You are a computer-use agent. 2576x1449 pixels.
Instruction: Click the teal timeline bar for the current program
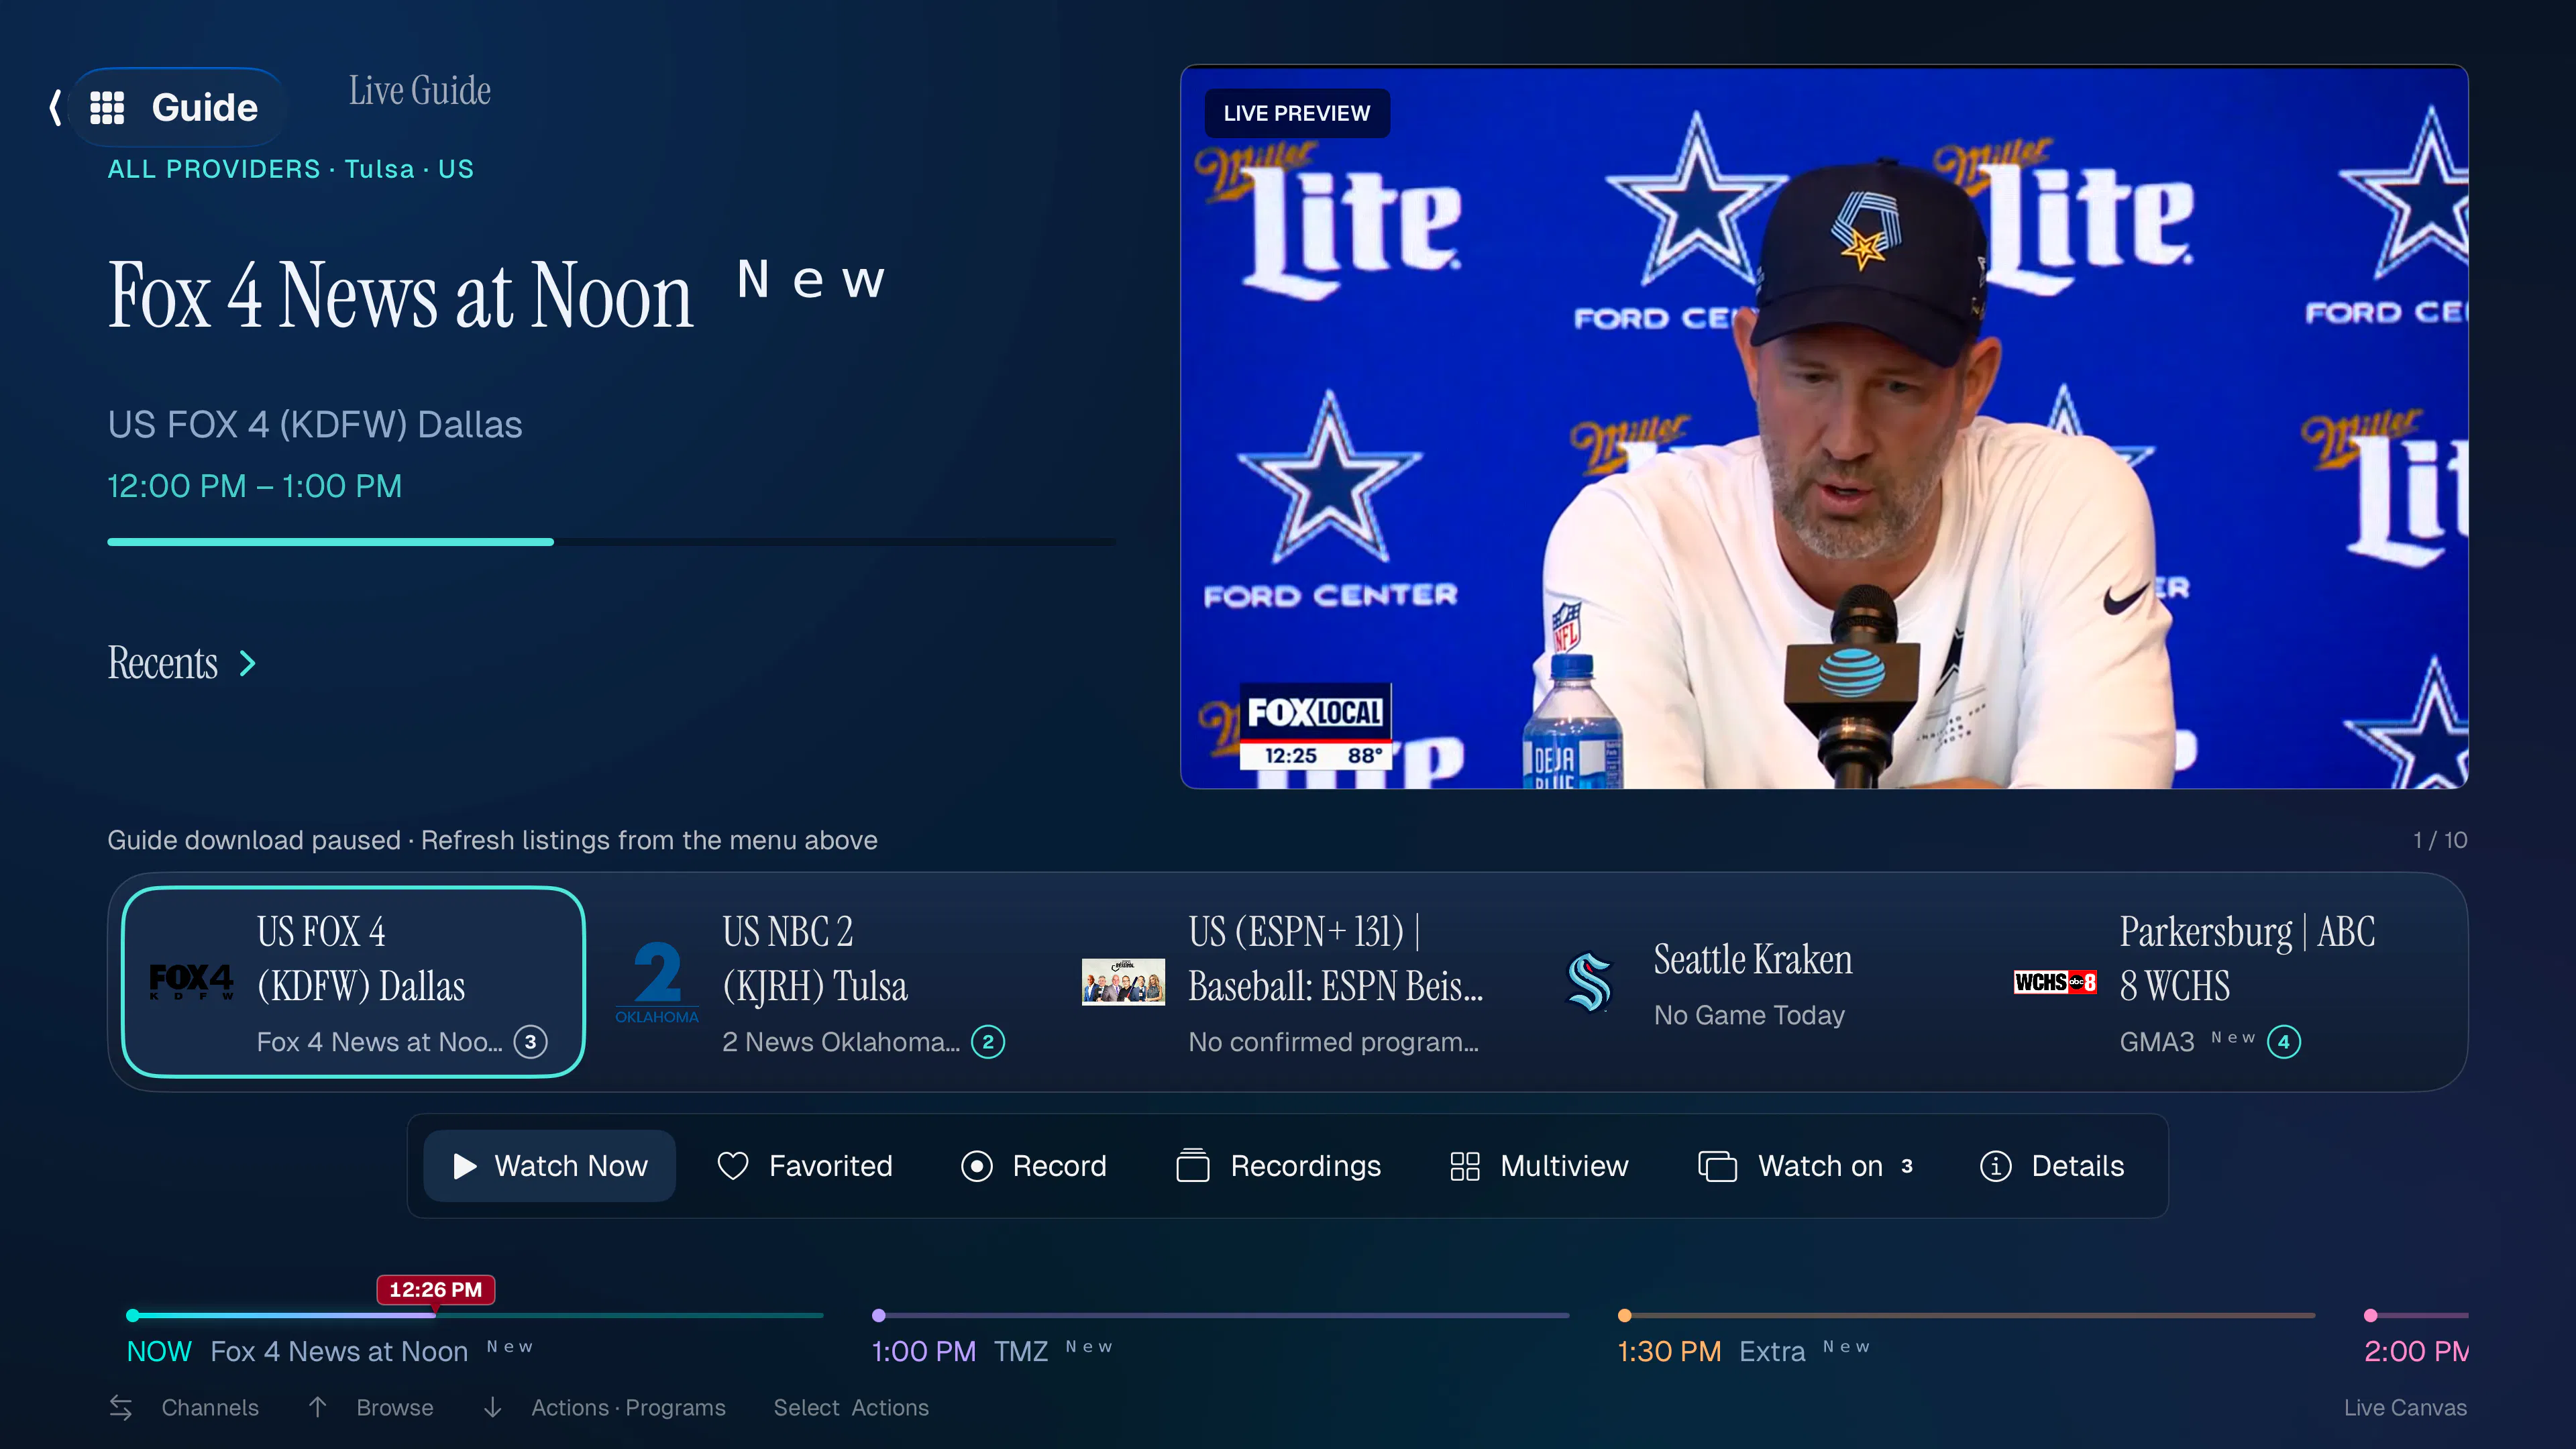(475, 1315)
